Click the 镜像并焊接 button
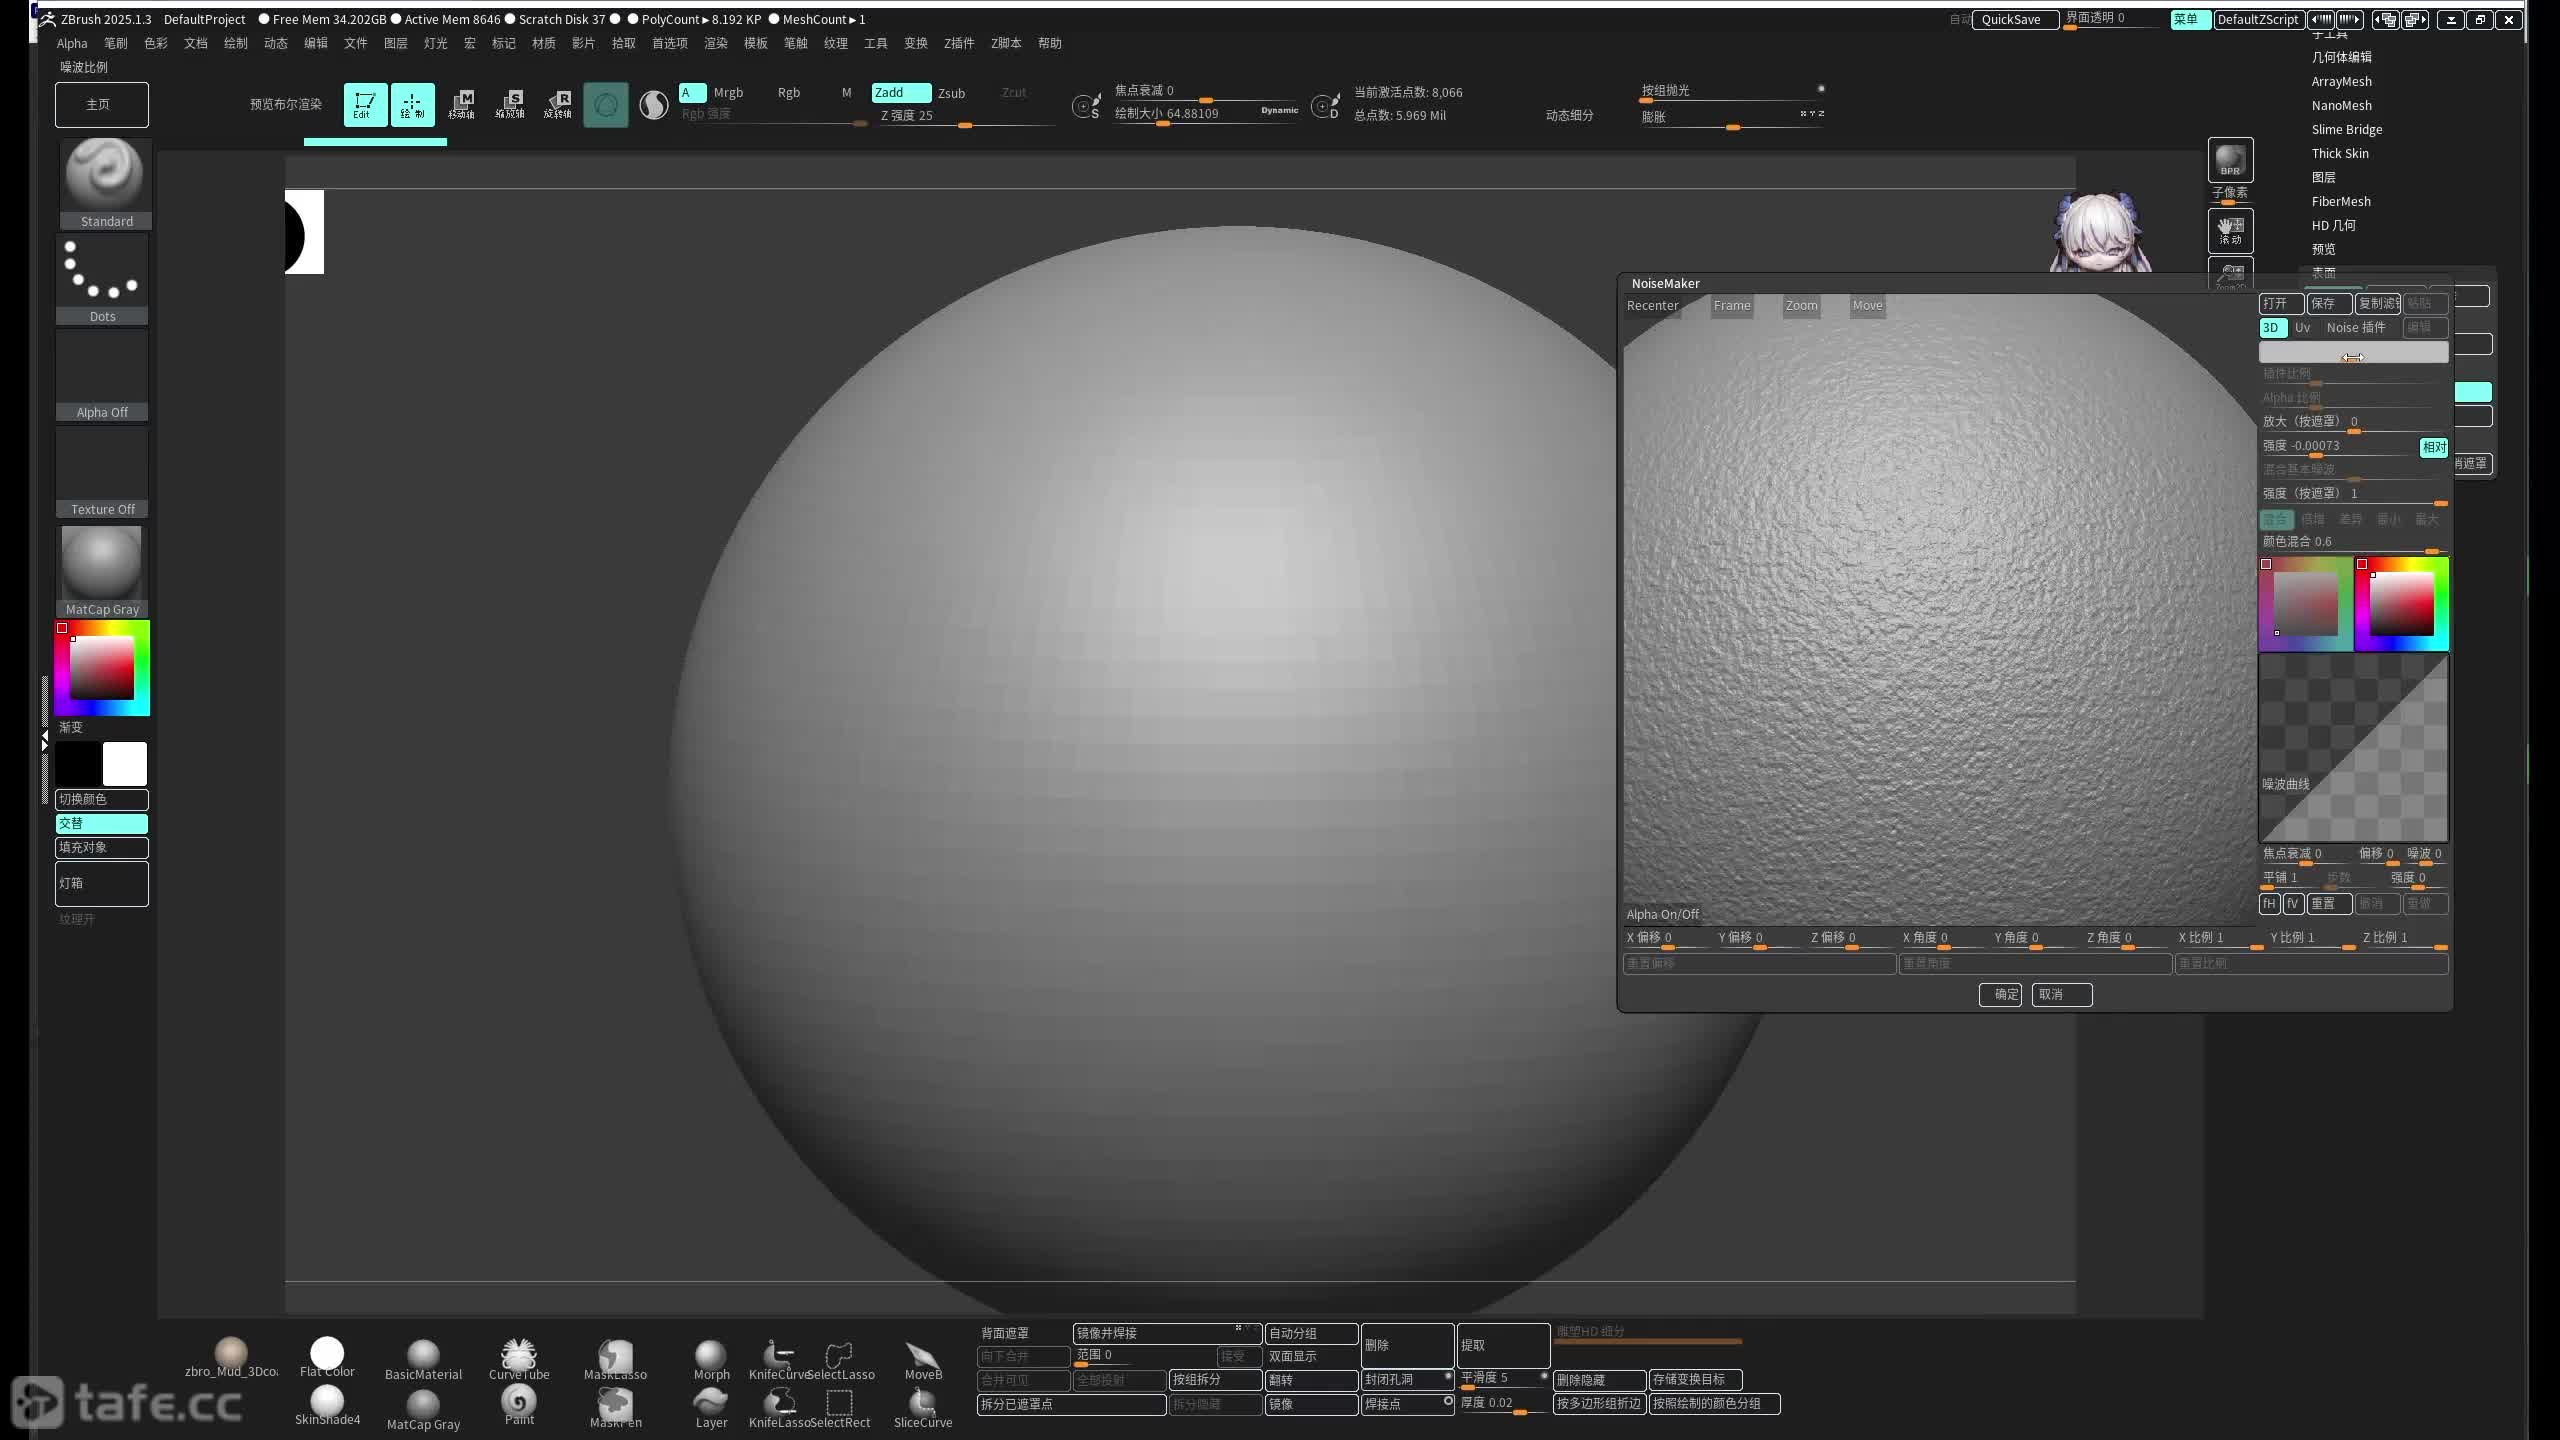 coord(1167,1333)
